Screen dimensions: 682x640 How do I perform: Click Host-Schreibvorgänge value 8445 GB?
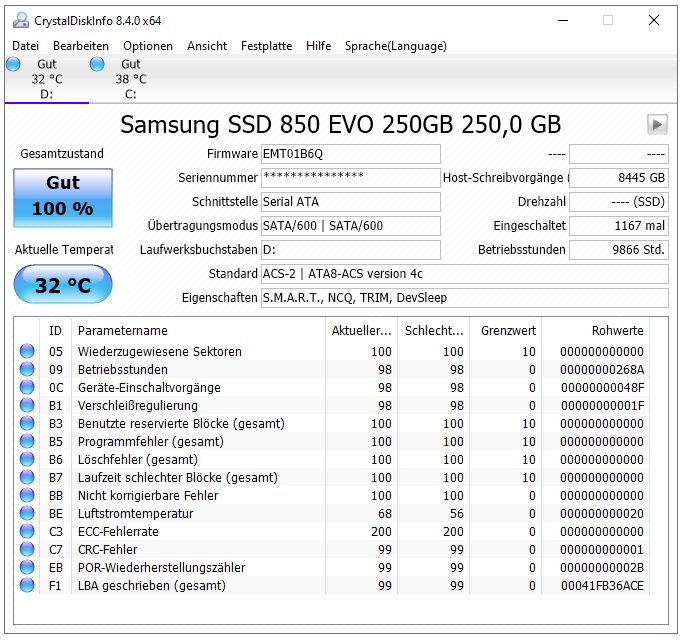618,178
